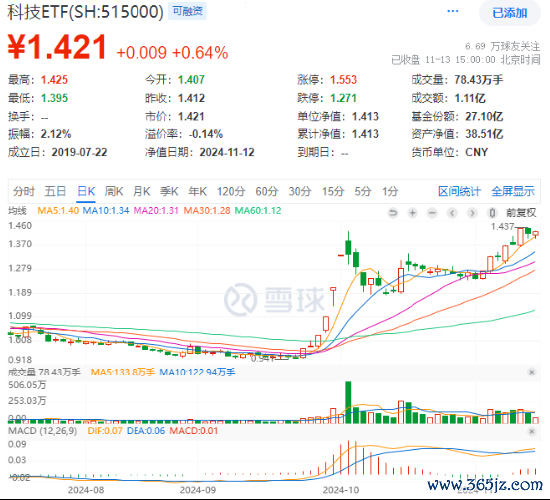
Task: Click the 成交额 value 1.11亿
Action: (470, 98)
